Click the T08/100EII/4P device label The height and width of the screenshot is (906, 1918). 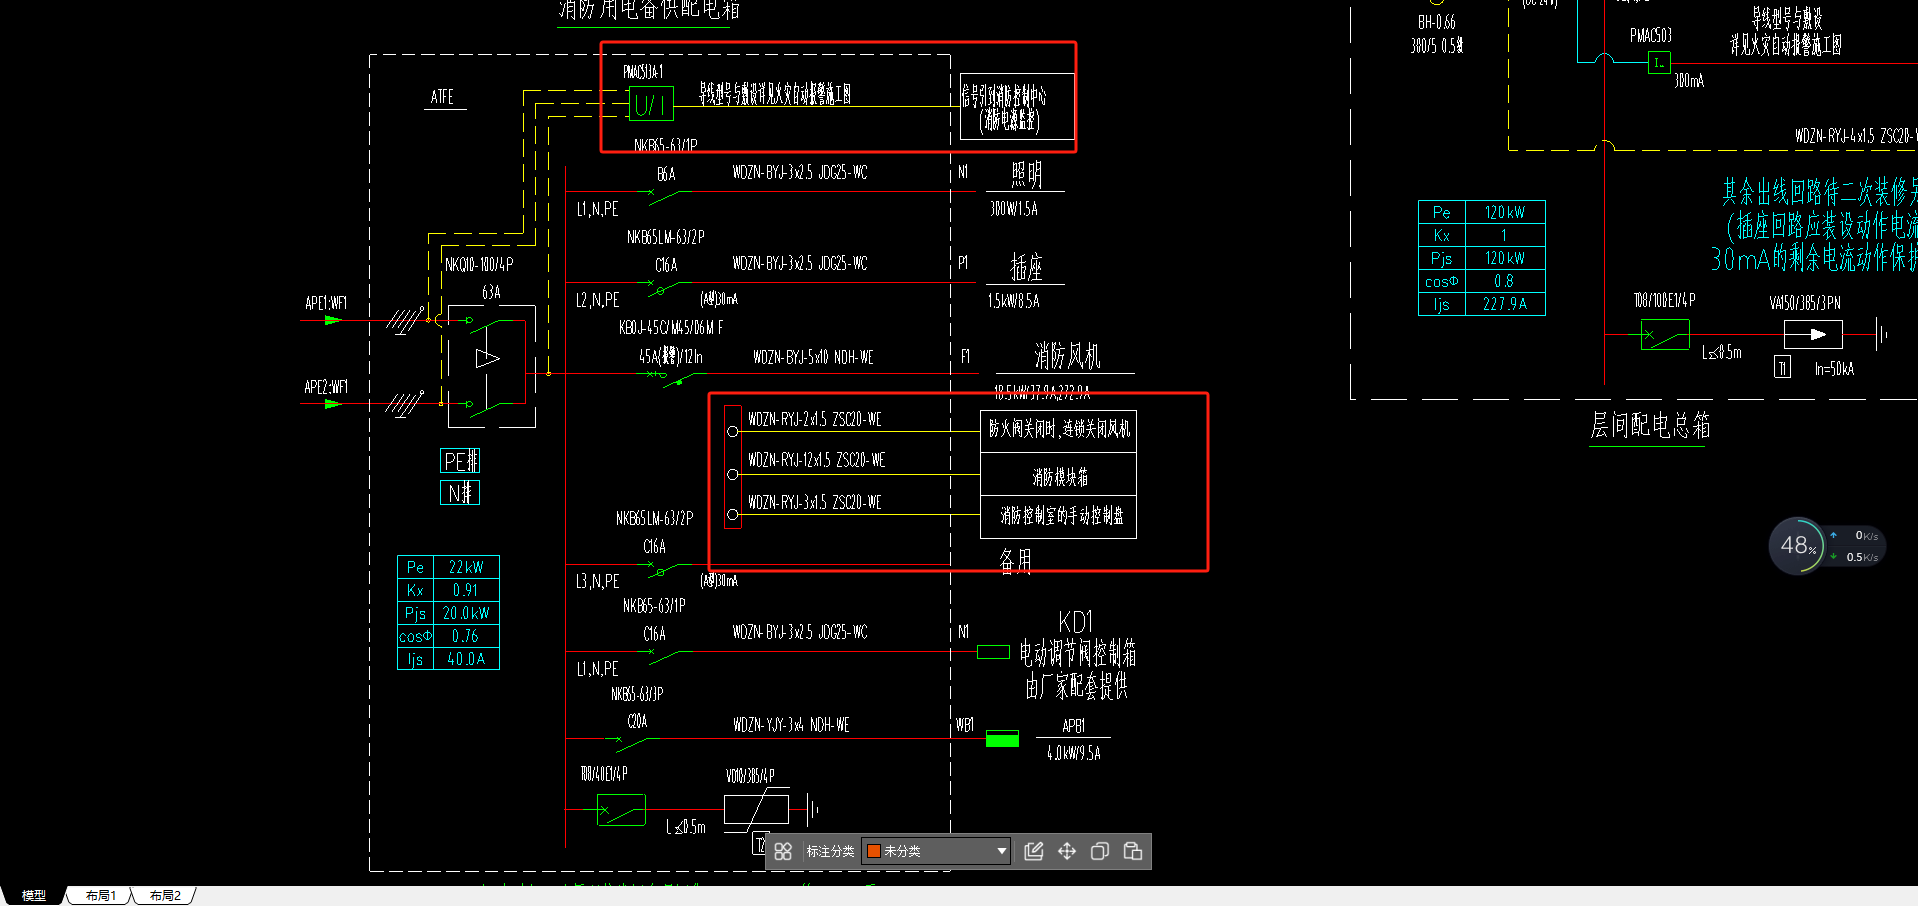(1664, 300)
